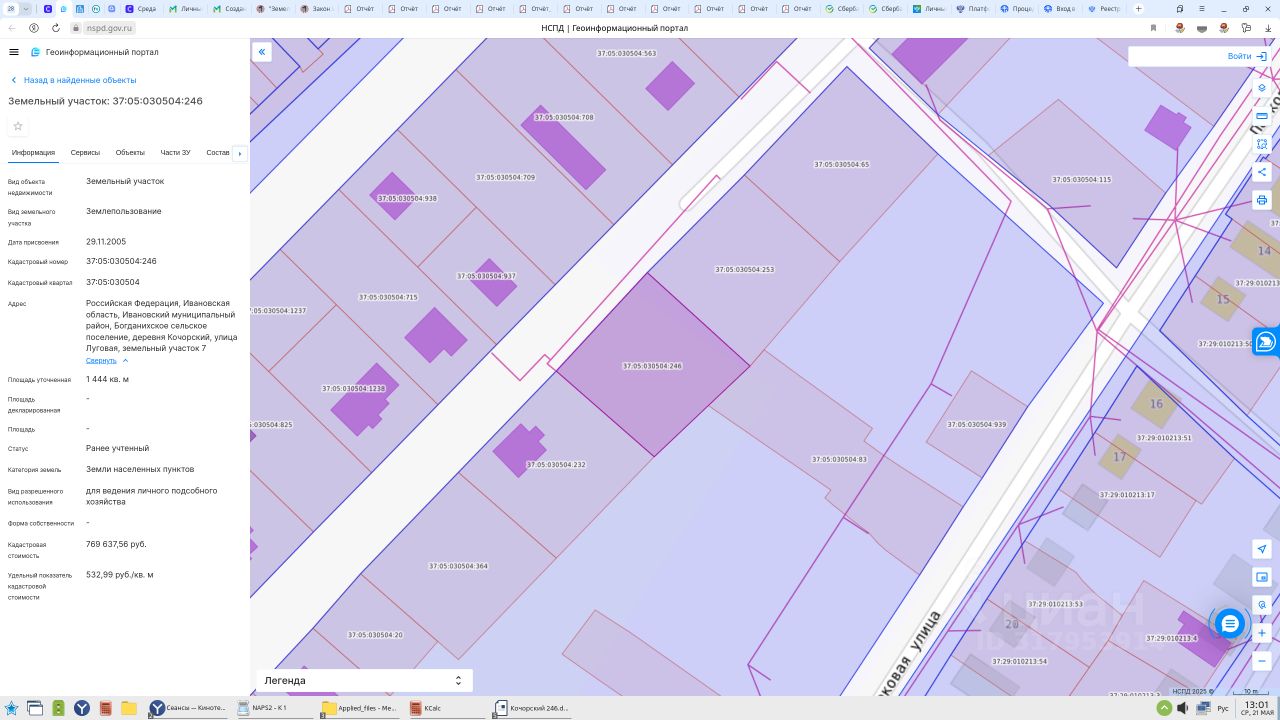Switch to the Сервисы tab

(x=85, y=153)
